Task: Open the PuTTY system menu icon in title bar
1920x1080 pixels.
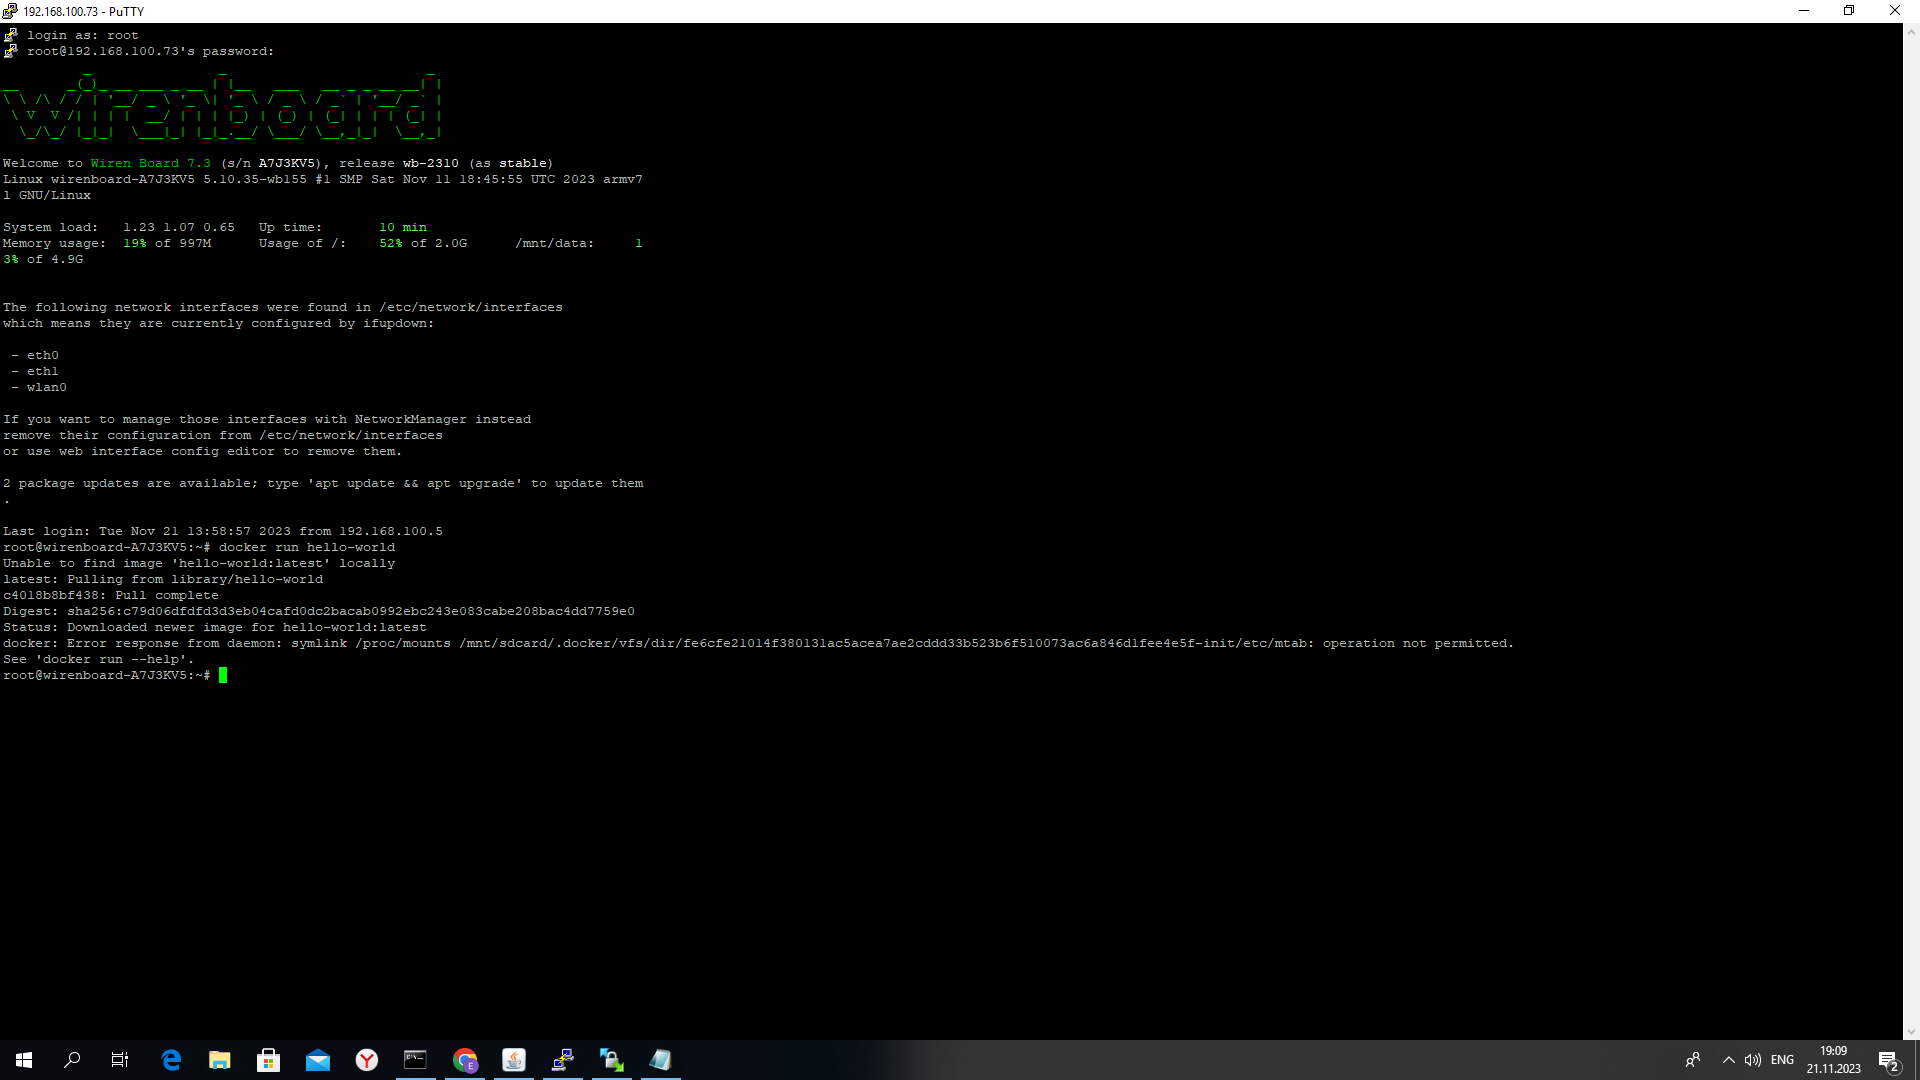Action: (x=10, y=11)
